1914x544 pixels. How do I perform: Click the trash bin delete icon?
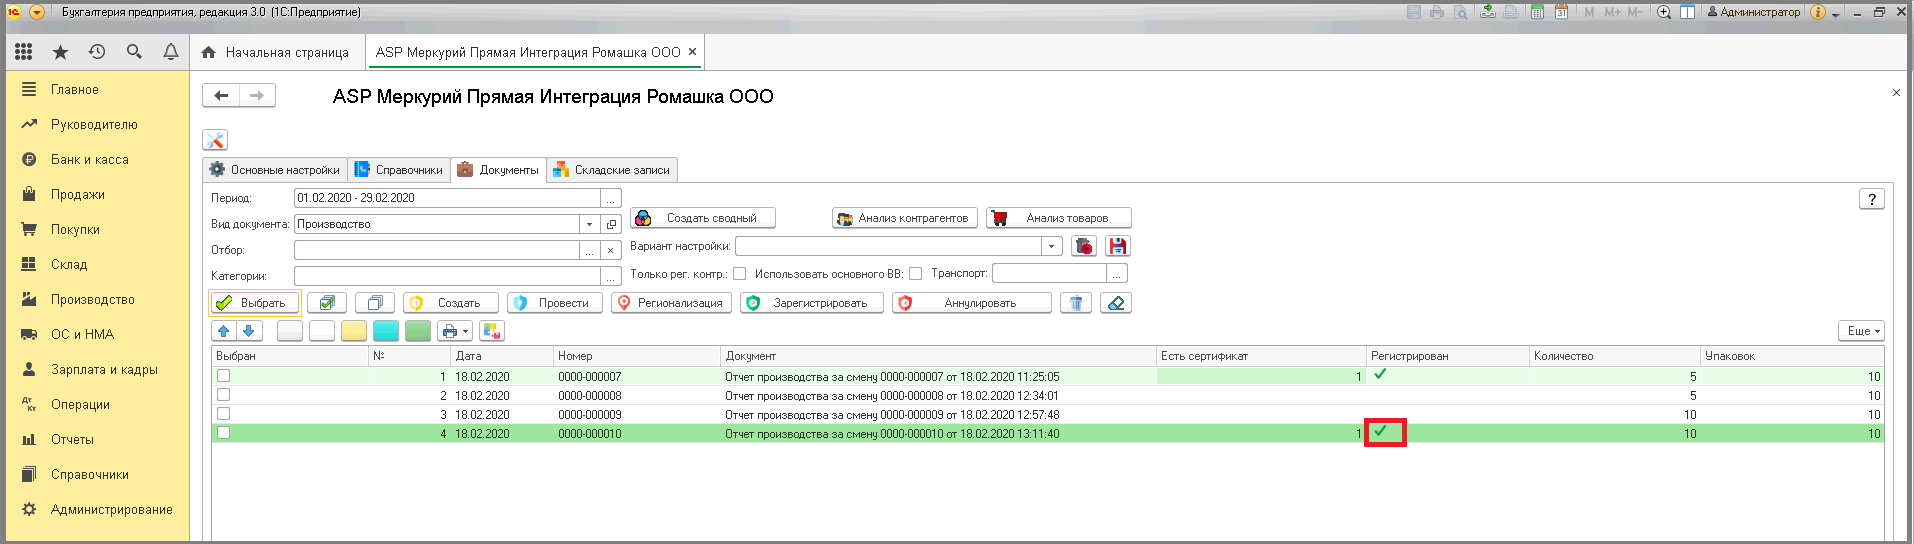click(1076, 303)
